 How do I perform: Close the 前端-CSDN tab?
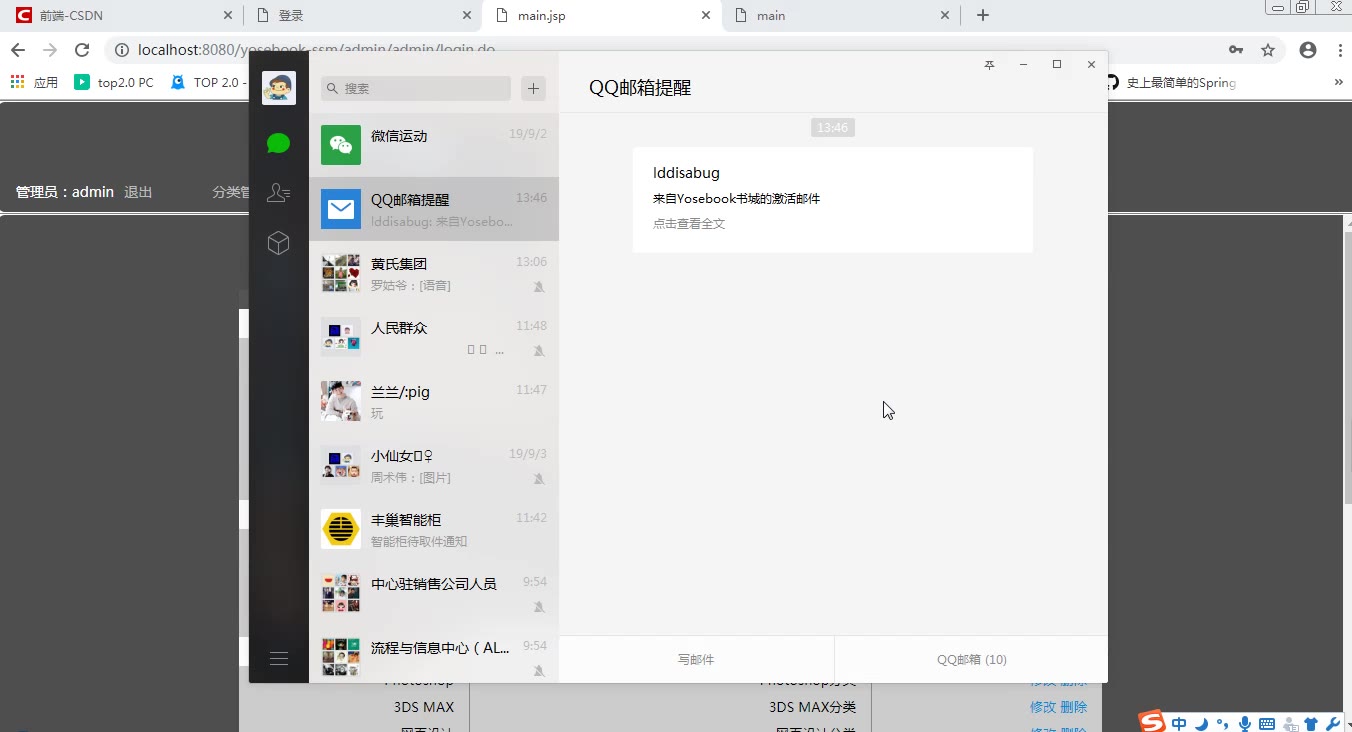(228, 15)
